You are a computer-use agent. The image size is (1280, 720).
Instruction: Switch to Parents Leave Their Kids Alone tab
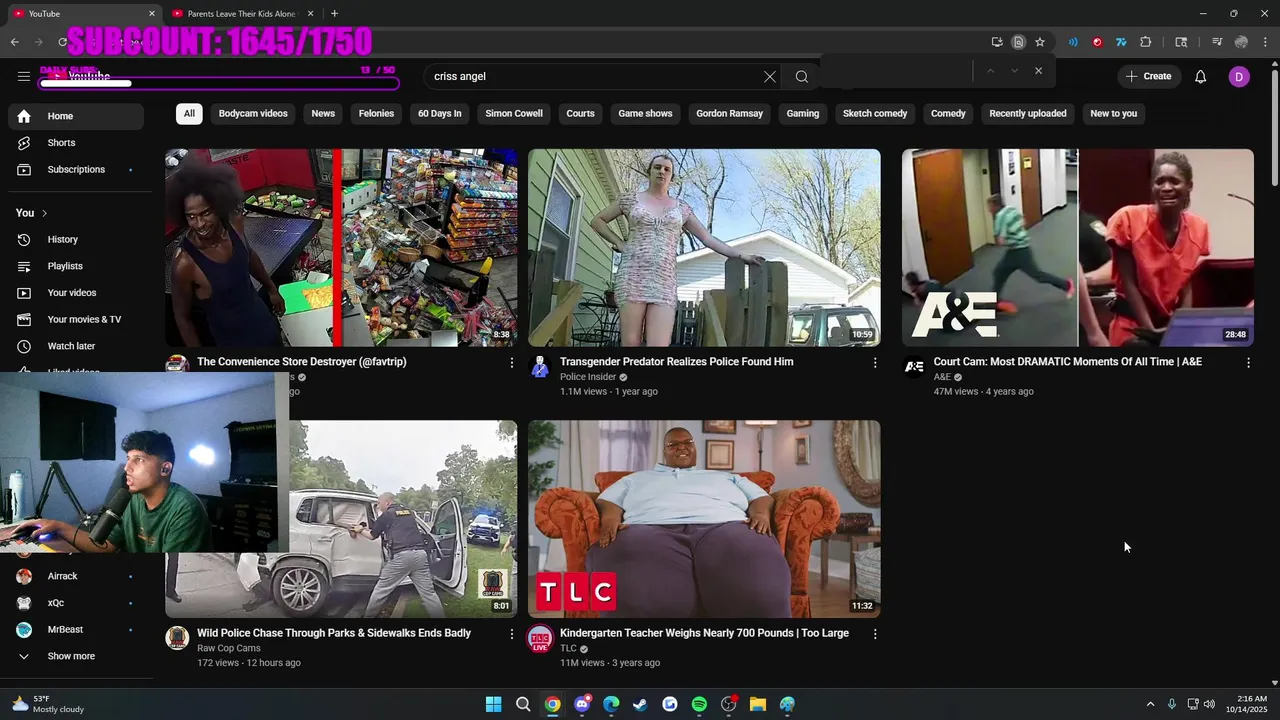[x=243, y=14]
